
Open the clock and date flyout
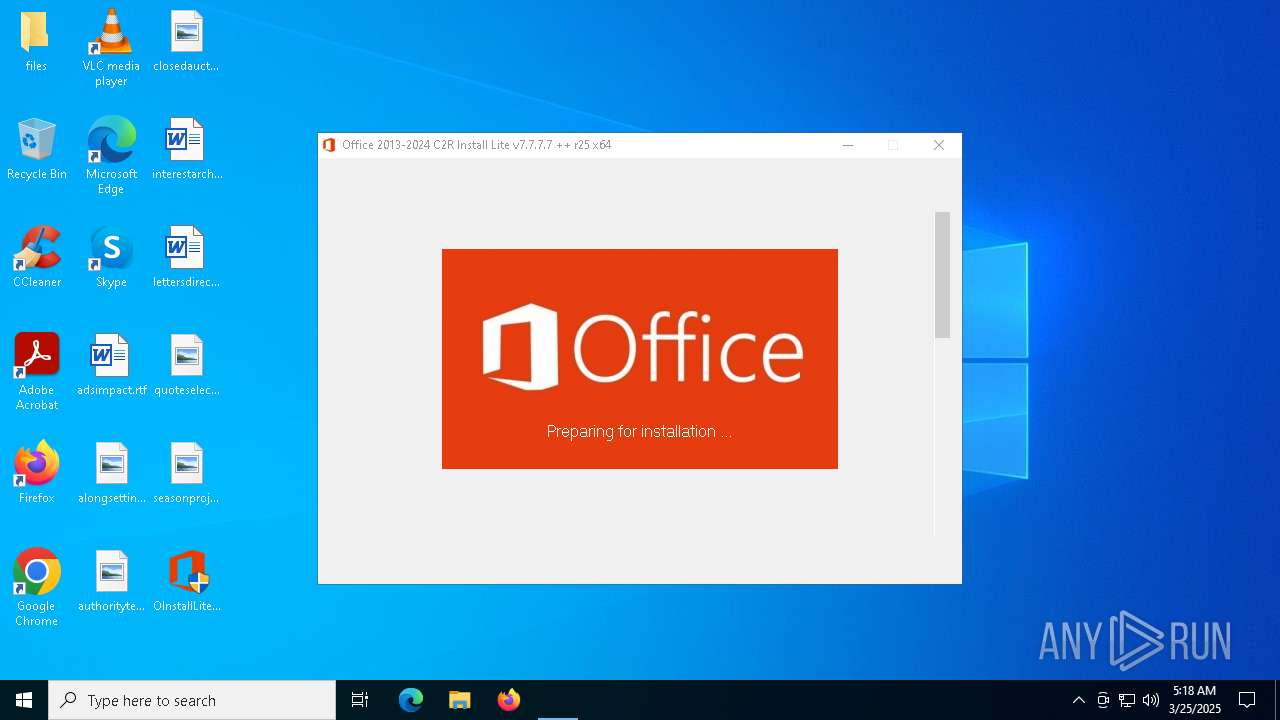1195,700
